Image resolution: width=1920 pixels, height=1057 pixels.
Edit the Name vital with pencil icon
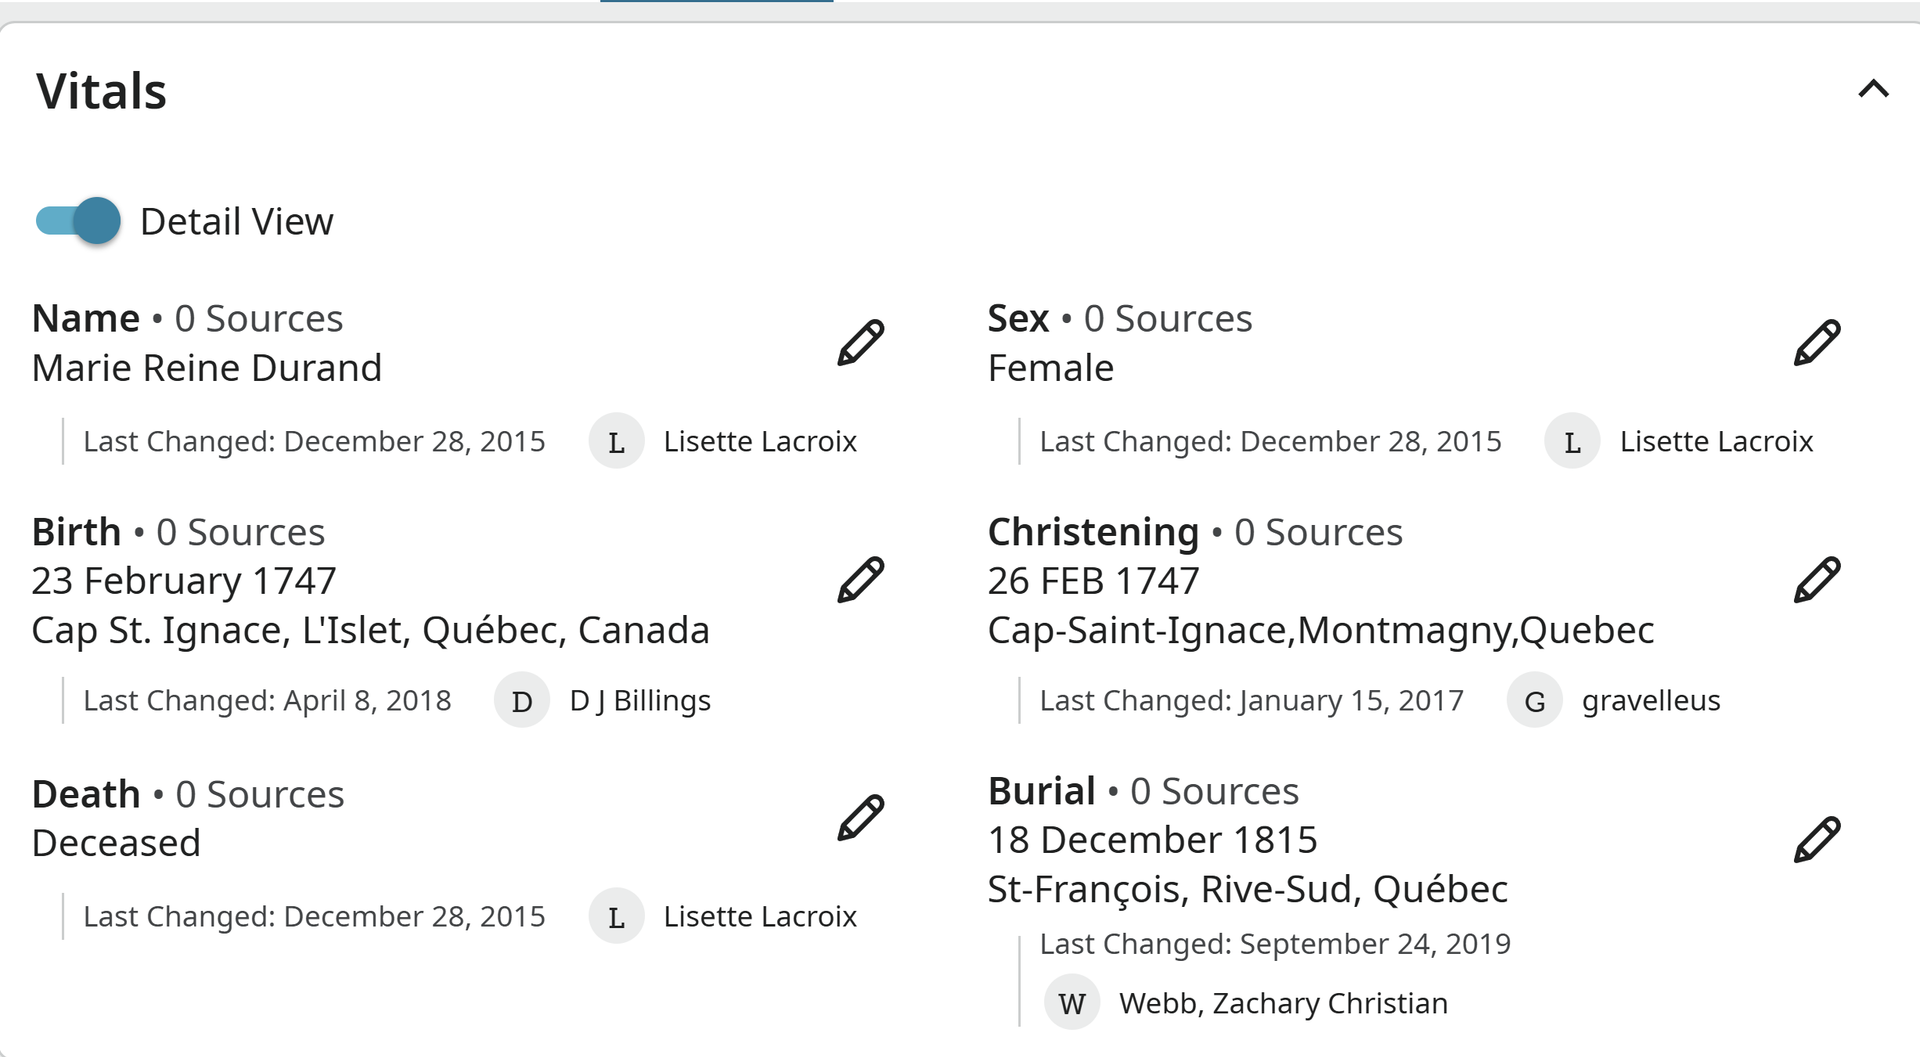pyautogui.click(x=860, y=343)
